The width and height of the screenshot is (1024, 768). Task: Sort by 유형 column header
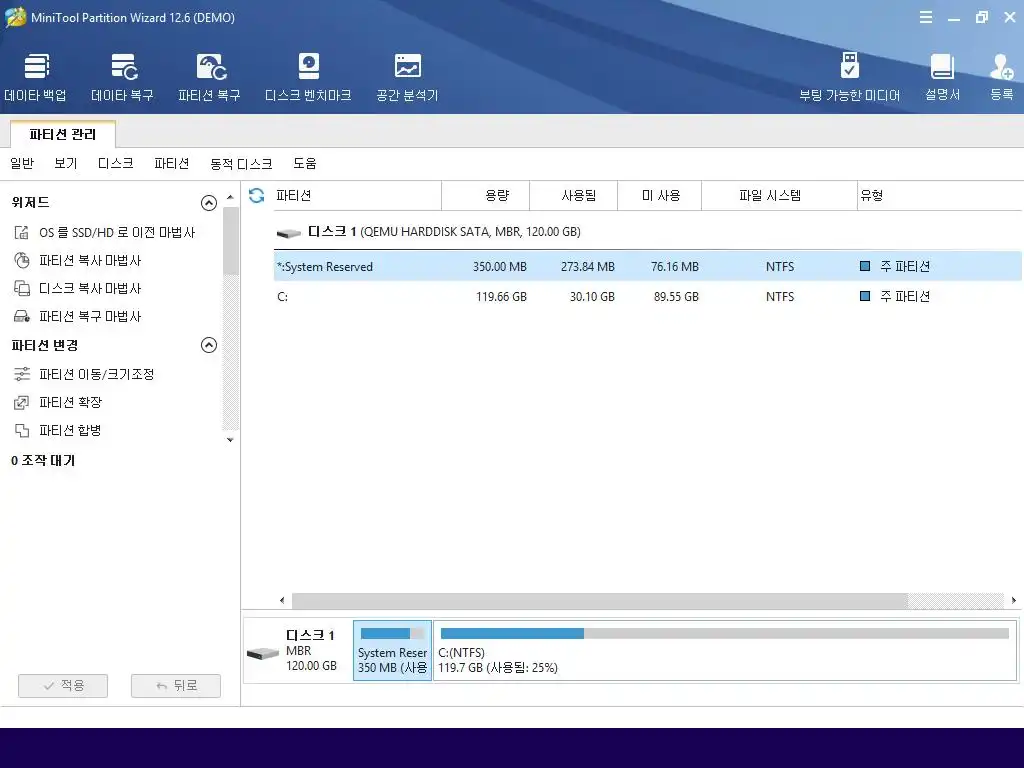pos(939,195)
